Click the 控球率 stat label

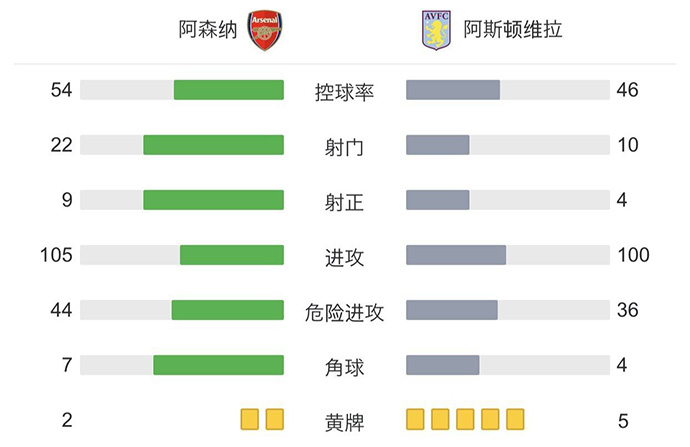(x=344, y=91)
